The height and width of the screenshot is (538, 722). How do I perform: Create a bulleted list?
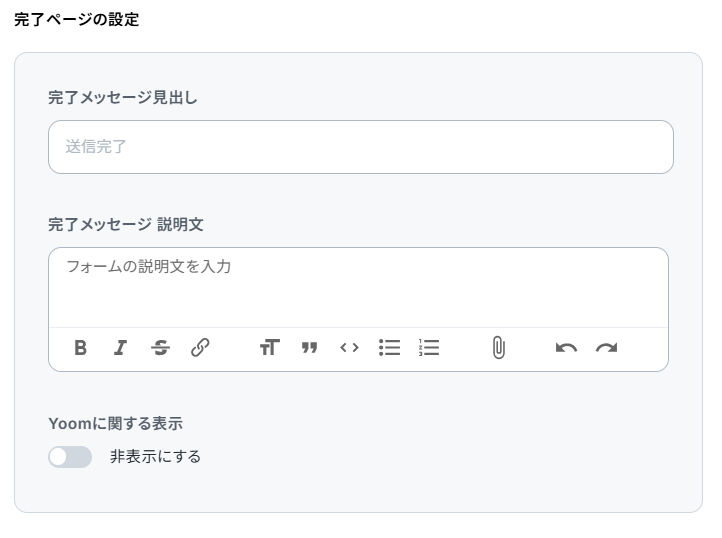pos(390,348)
